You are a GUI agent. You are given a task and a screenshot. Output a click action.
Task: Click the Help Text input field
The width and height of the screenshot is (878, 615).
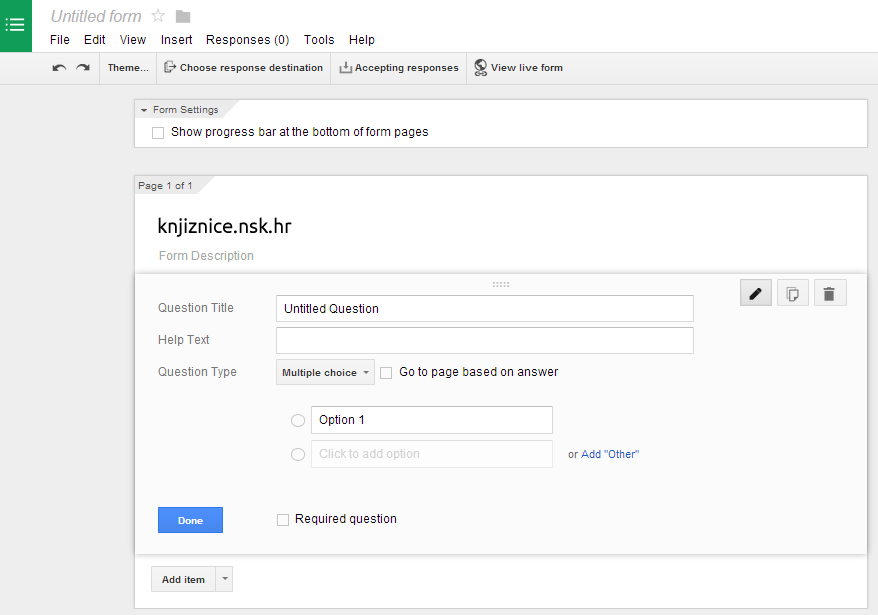(484, 341)
